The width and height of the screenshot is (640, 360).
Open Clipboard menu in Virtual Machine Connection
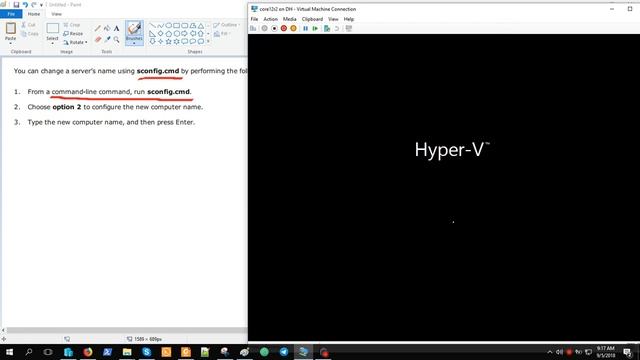click(312, 19)
